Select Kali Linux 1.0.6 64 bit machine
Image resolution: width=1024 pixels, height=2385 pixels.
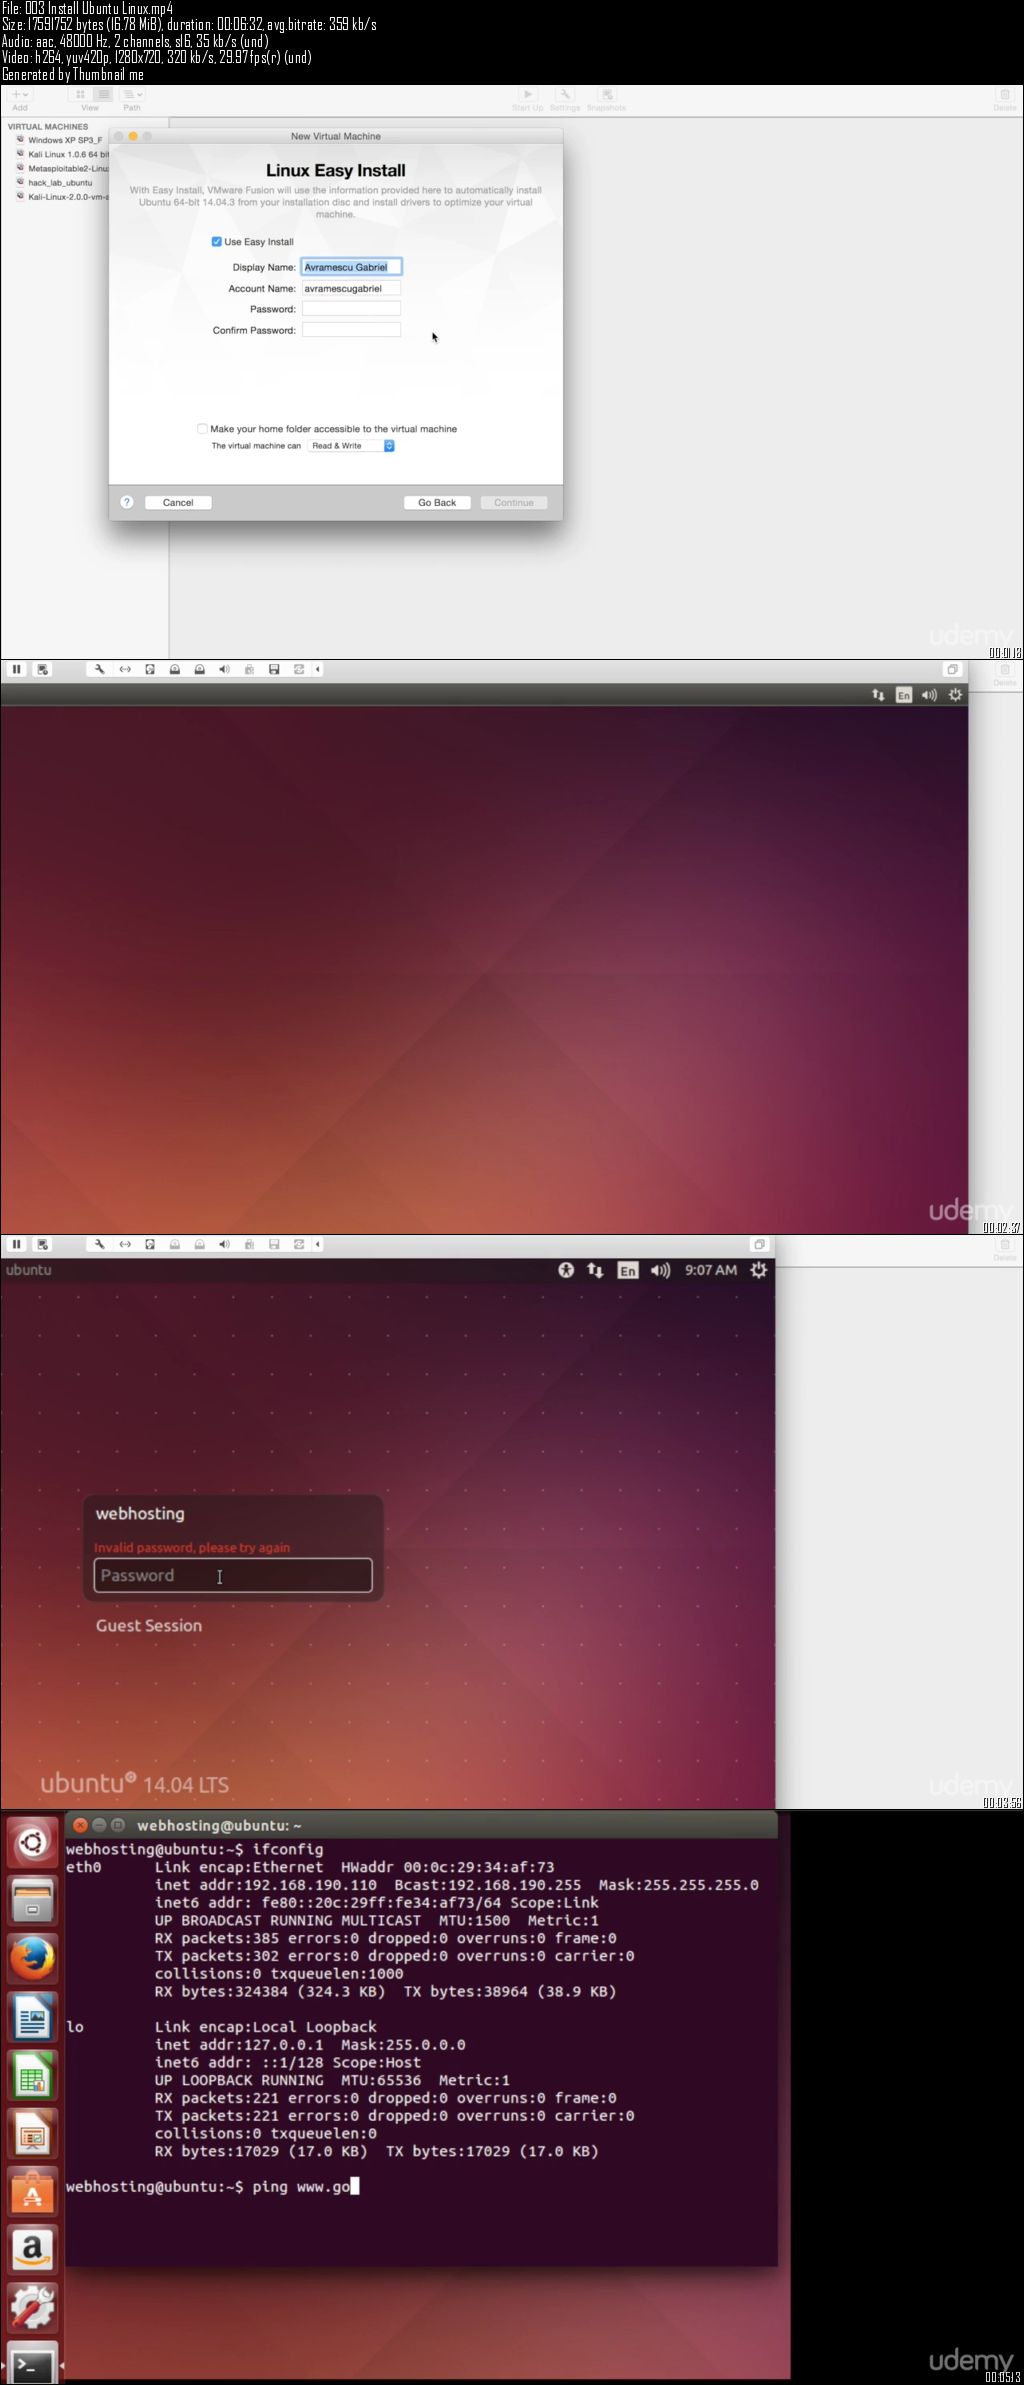62,154
